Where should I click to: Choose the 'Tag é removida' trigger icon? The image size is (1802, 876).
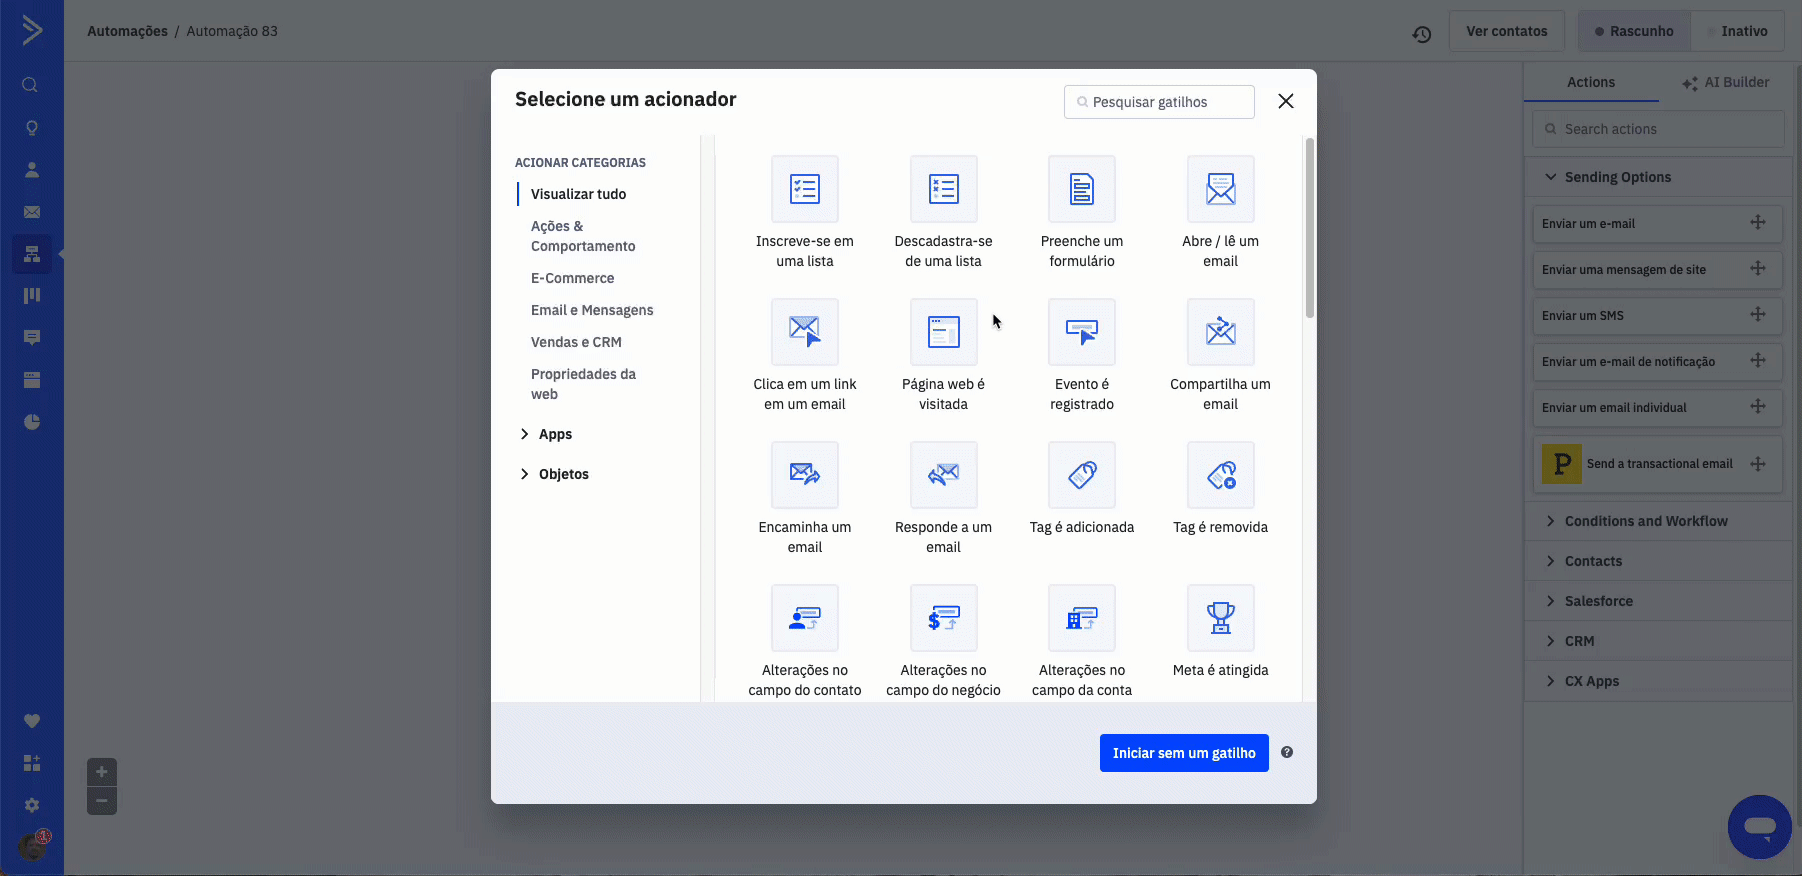pos(1220,475)
